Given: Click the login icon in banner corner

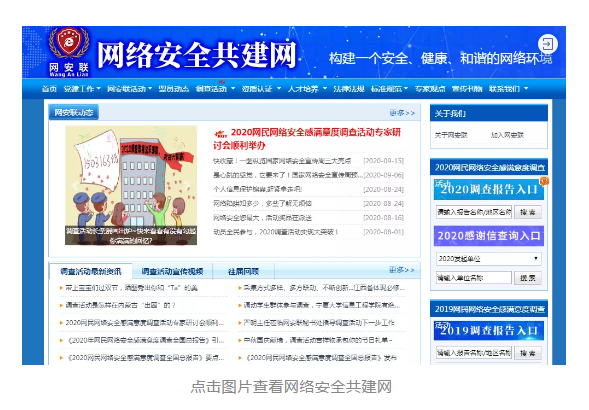Looking at the screenshot, I should 548,44.
